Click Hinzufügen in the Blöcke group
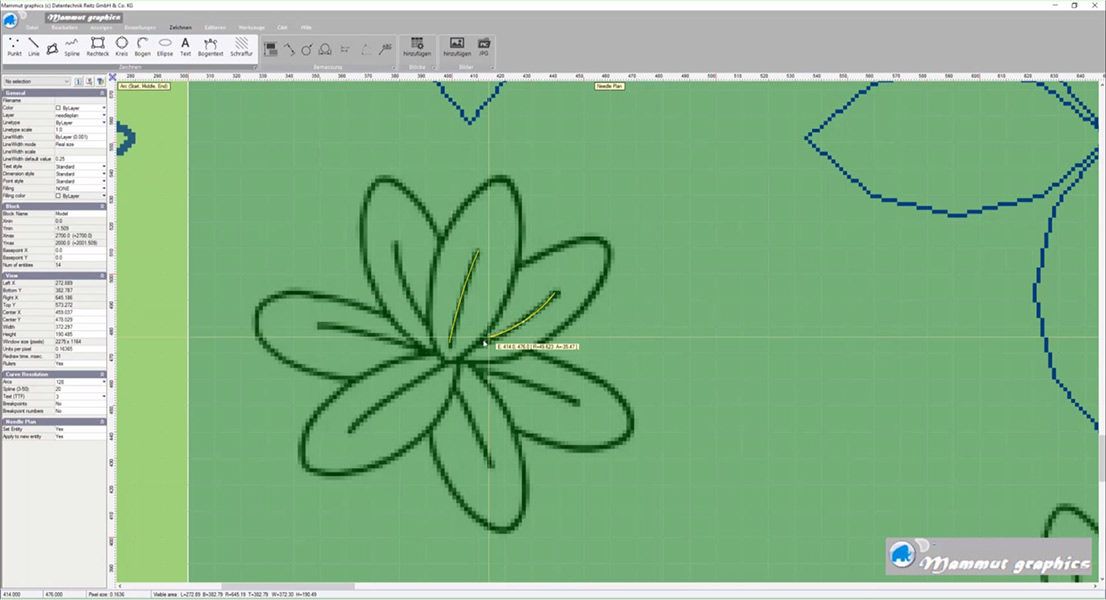Viewport: 1106px width, 600px height. [417, 47]
